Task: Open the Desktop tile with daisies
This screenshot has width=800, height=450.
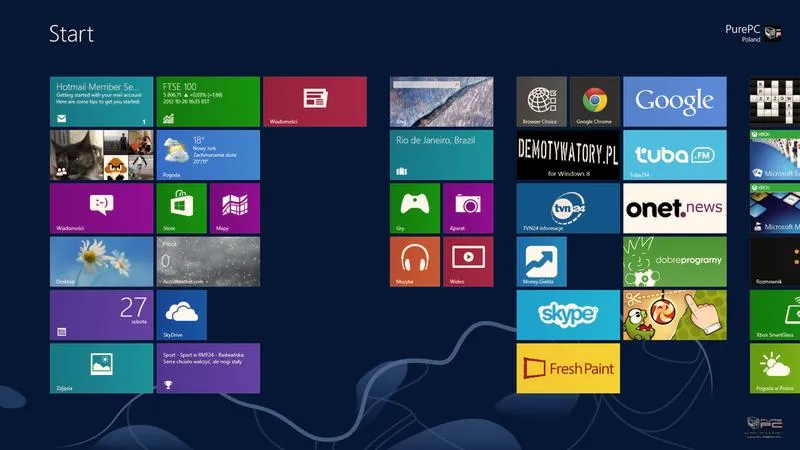Action: pyautogui.click(x=102, y=262)
